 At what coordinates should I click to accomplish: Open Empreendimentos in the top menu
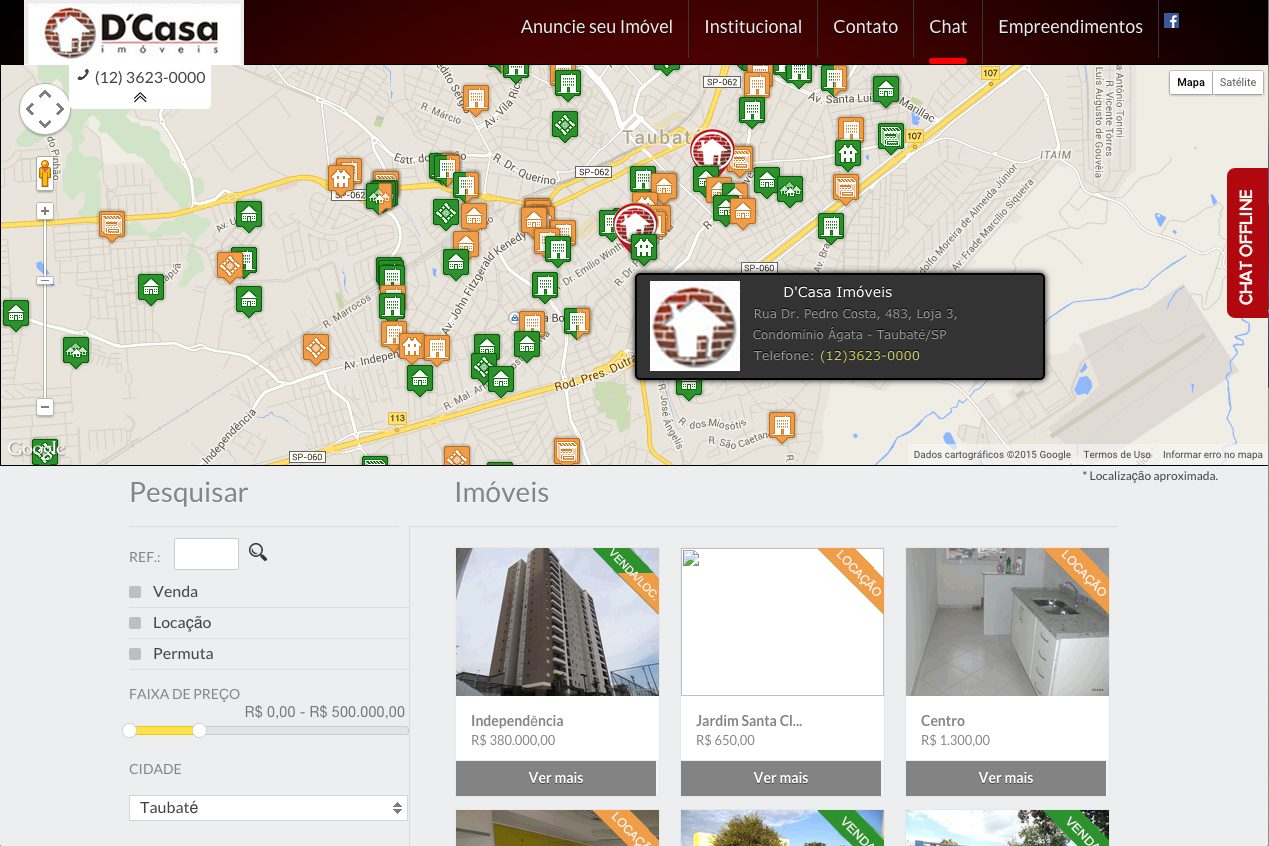pyautogui.click(x=1070, y=27)
